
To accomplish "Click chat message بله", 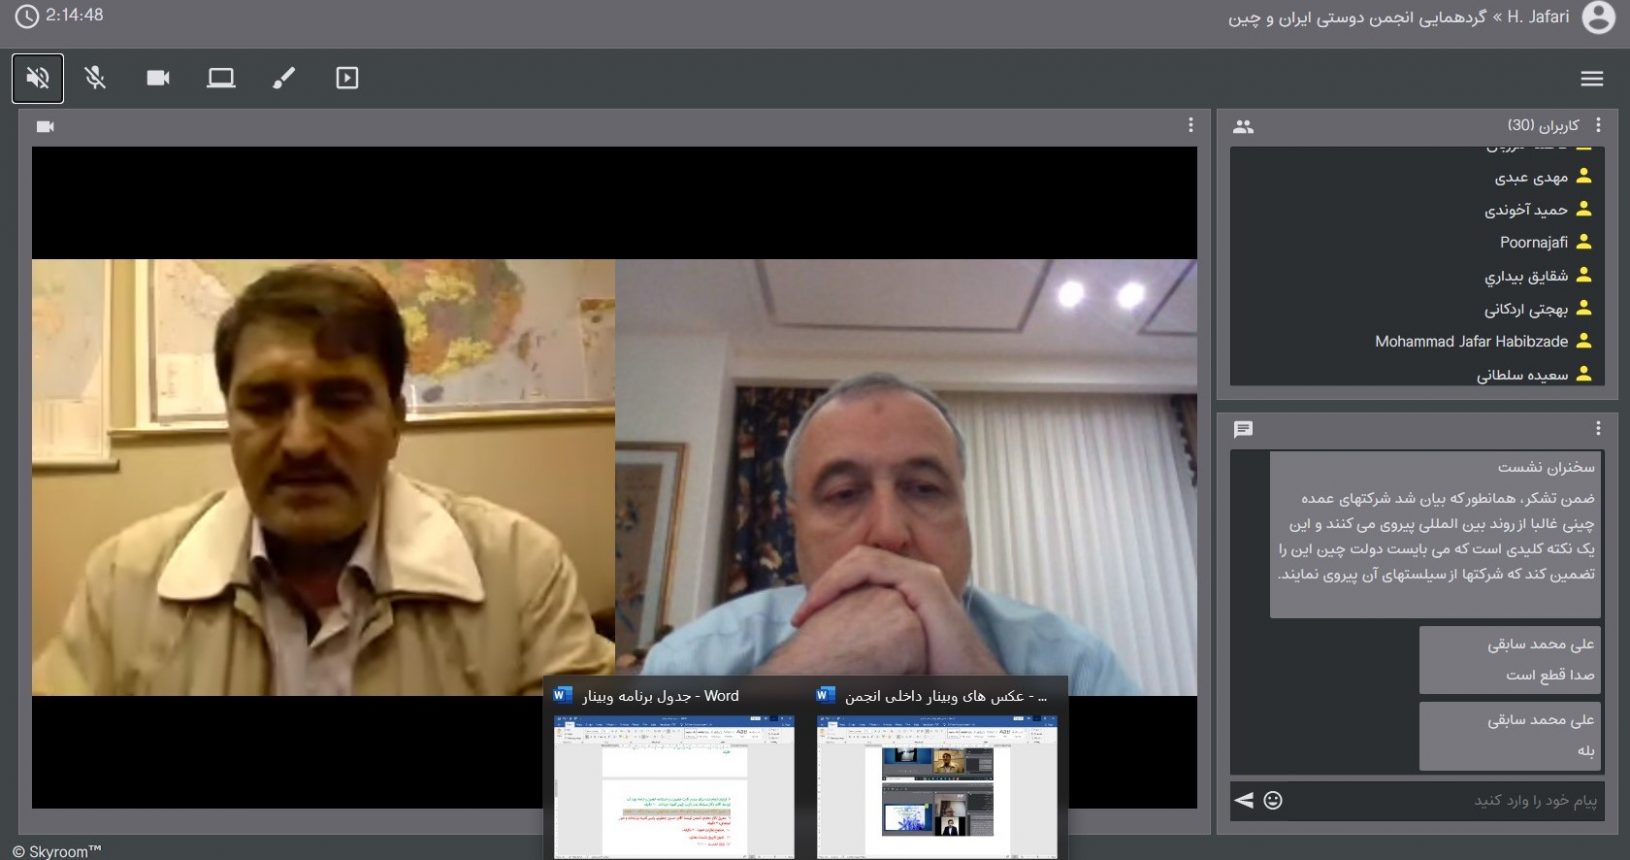I will click(1511, 736).
